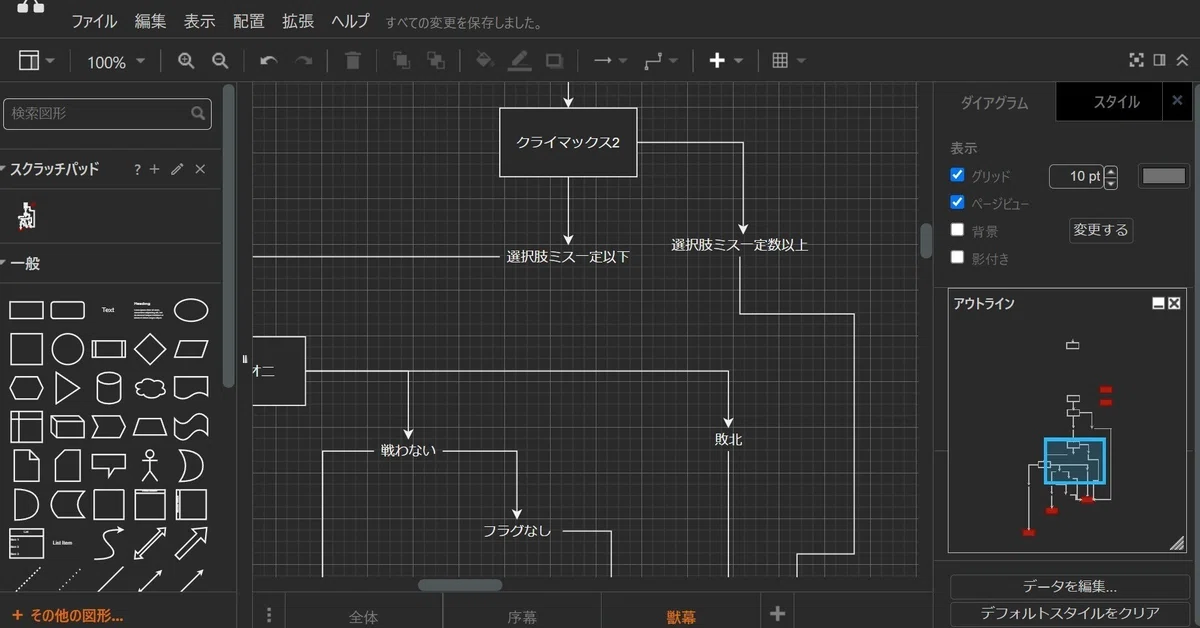This screenshot has width=1200, height=628.
Task: Click the scratchpad help question mark
Action: 137,170
